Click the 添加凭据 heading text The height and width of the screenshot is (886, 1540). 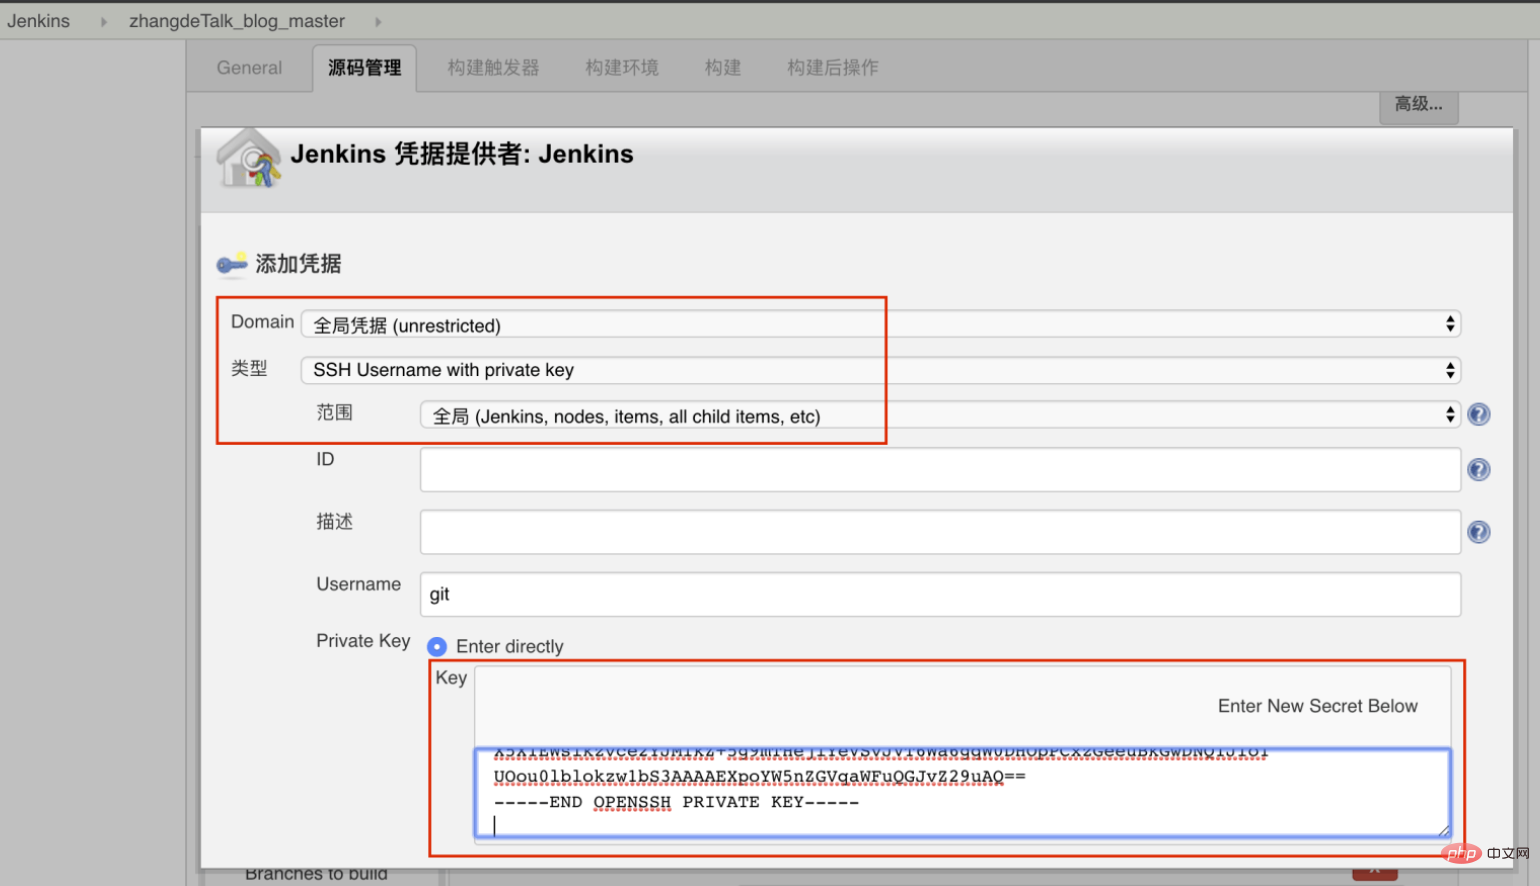tap(298, 264)
